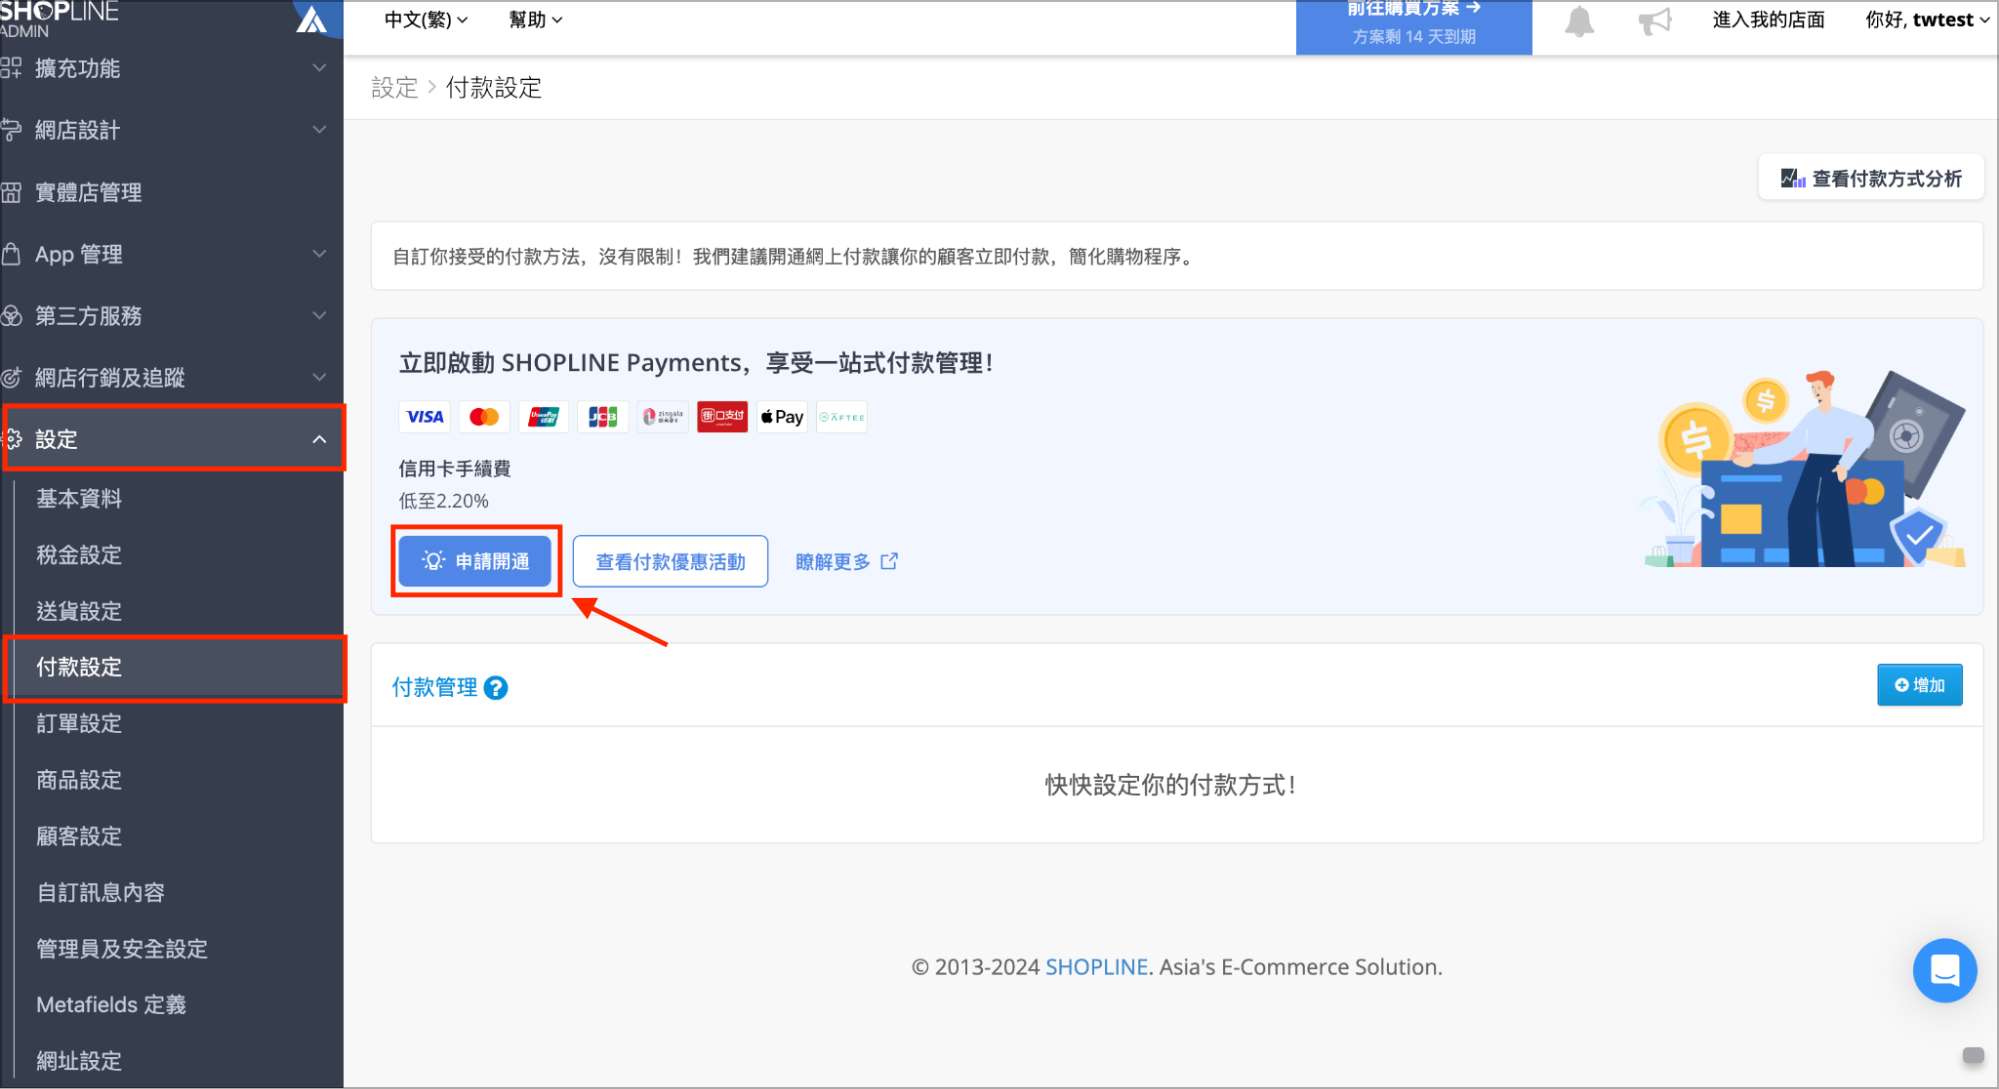Click the 付款管理 help question mark icon
This screenshot has width=1999, height=1089.
[496, 688]
